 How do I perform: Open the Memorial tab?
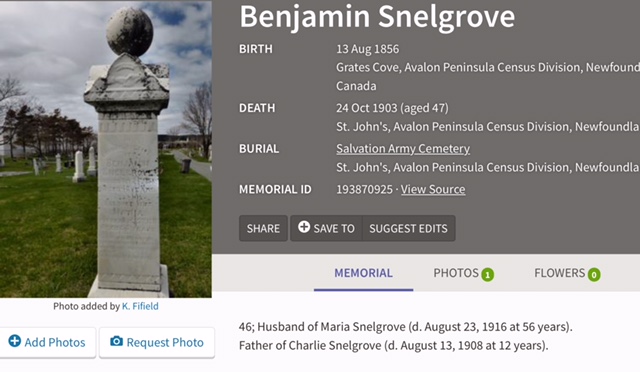point(363,273)
